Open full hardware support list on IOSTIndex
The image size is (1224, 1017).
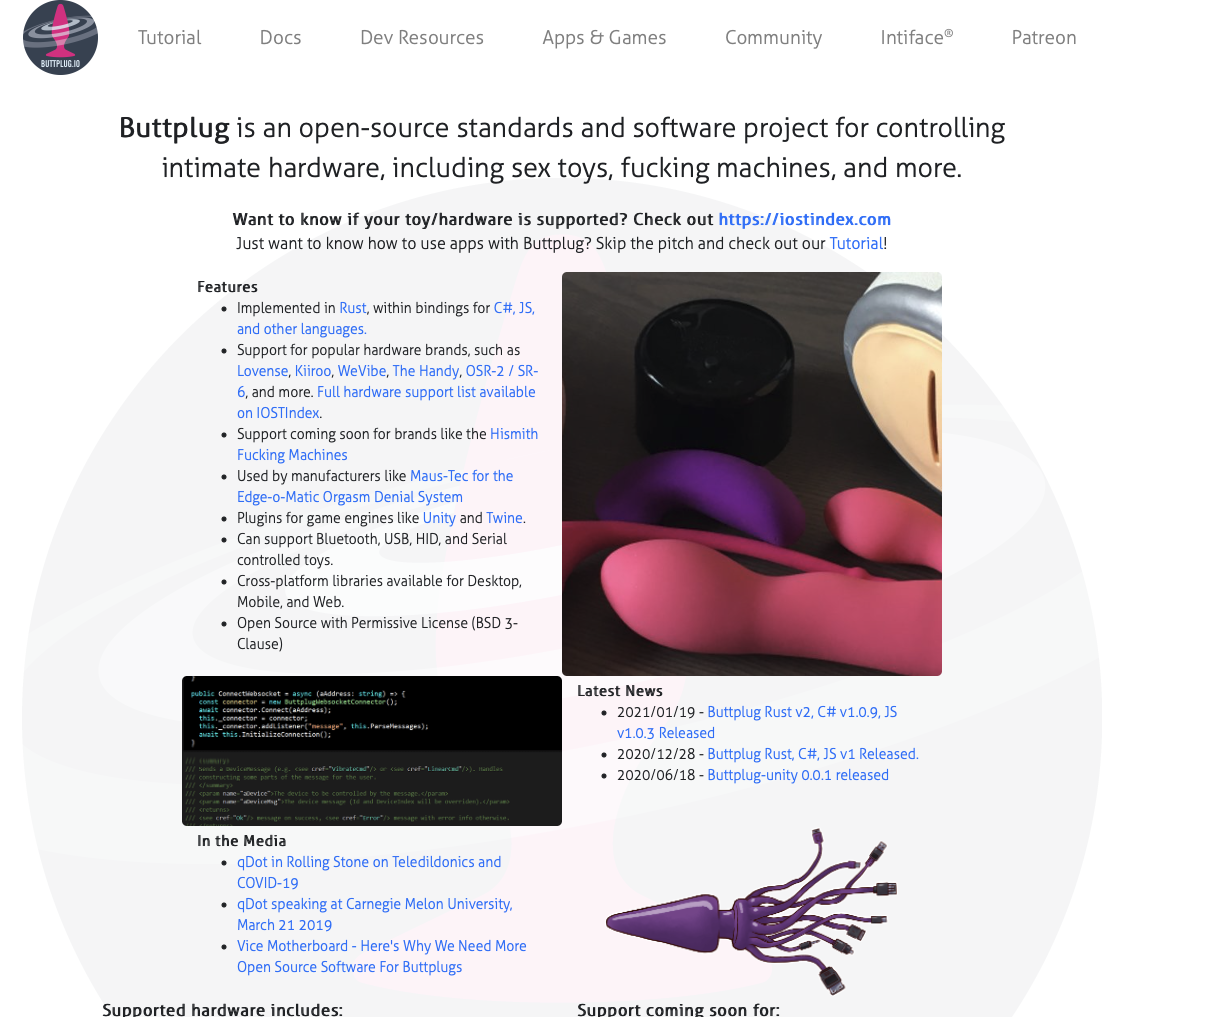click(x=386, y=402)
